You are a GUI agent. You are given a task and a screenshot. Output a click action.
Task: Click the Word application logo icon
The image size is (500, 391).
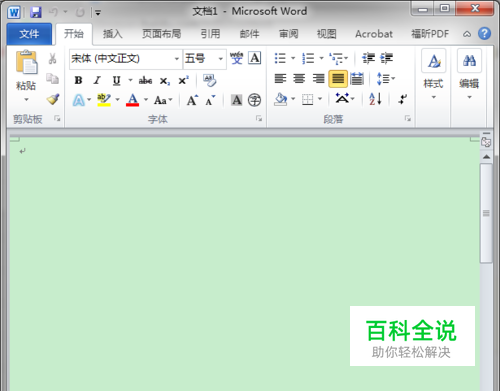tap(14, 13)
